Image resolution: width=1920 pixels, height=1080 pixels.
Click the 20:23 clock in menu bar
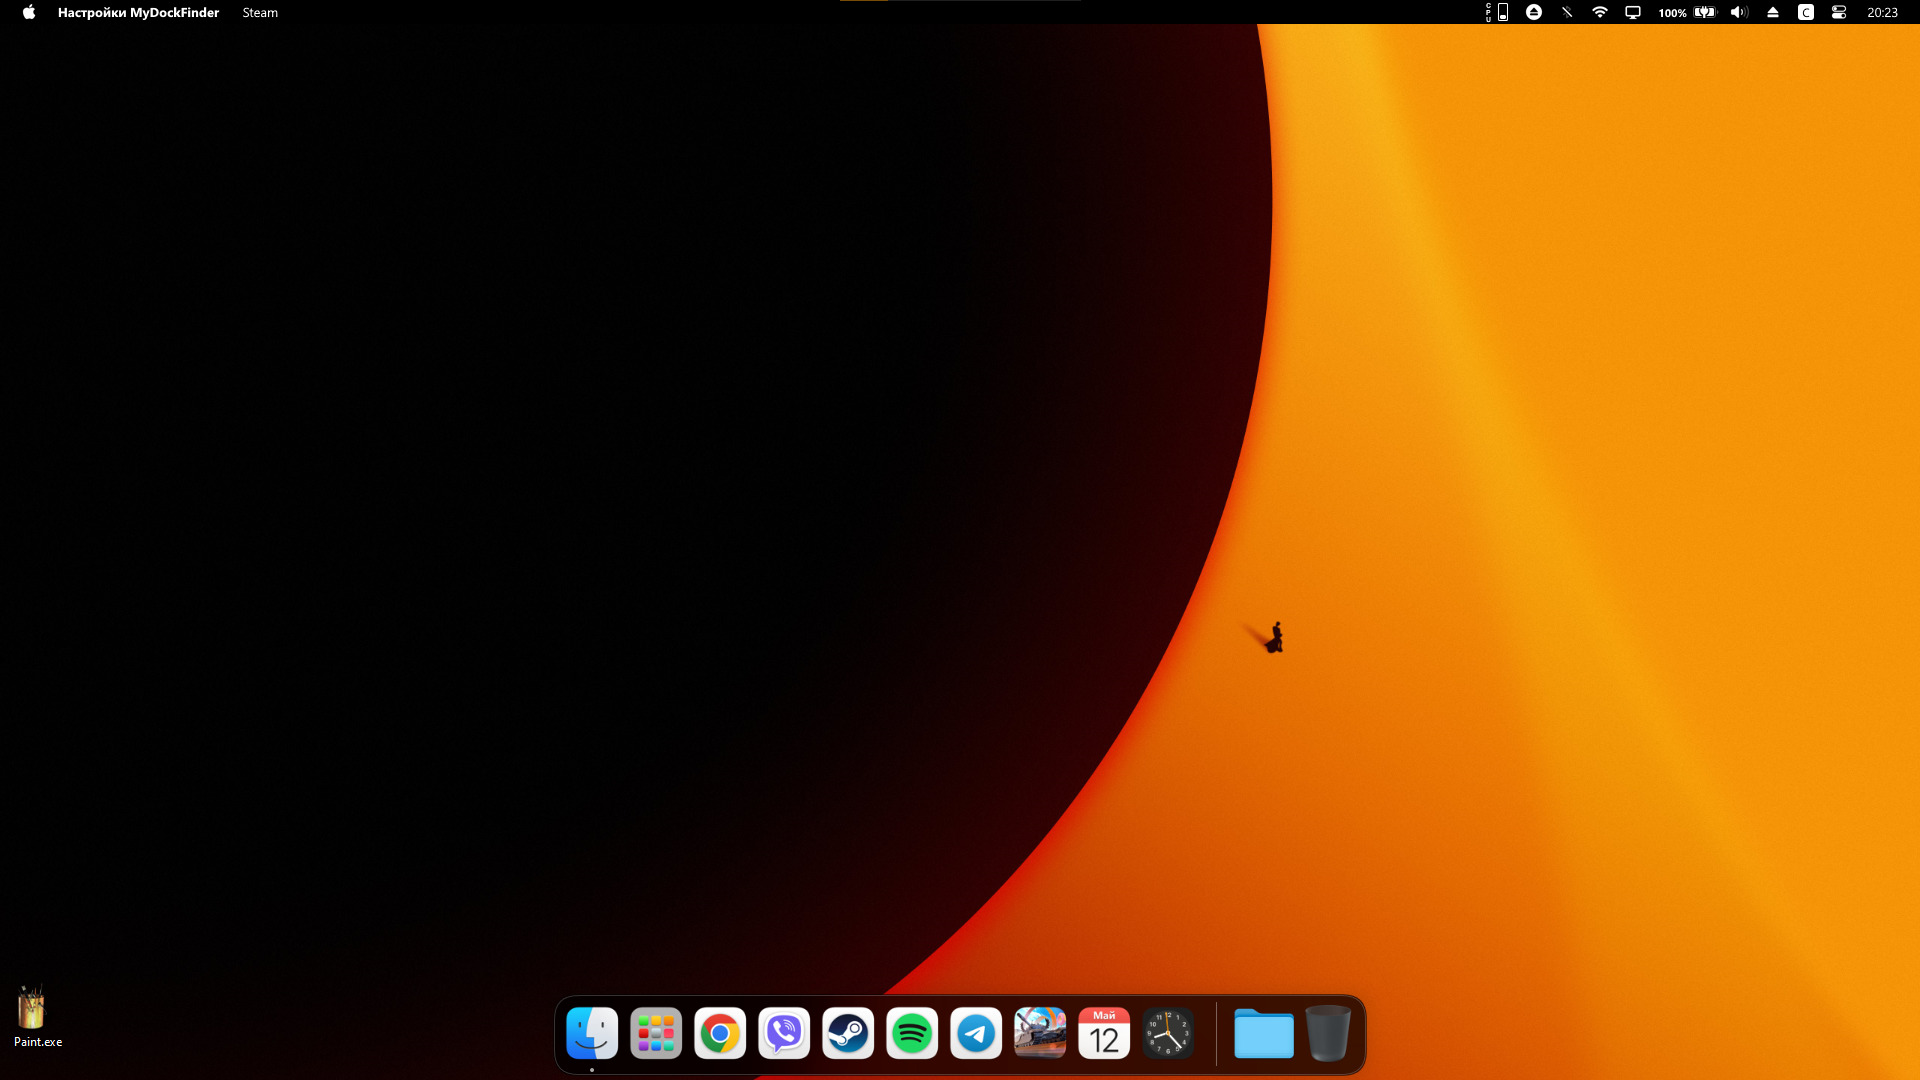click(x=1882, y=12)
